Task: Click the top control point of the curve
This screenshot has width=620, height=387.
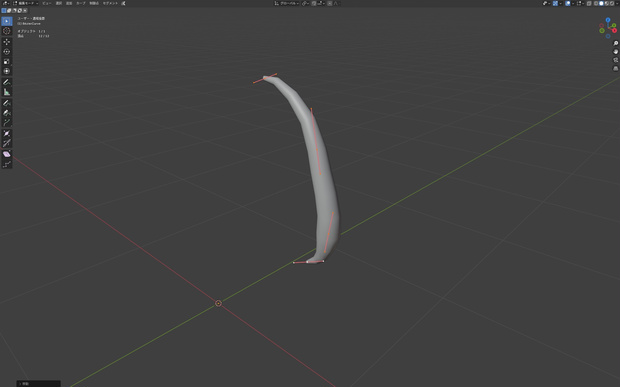Action: (x=265, y=78)
